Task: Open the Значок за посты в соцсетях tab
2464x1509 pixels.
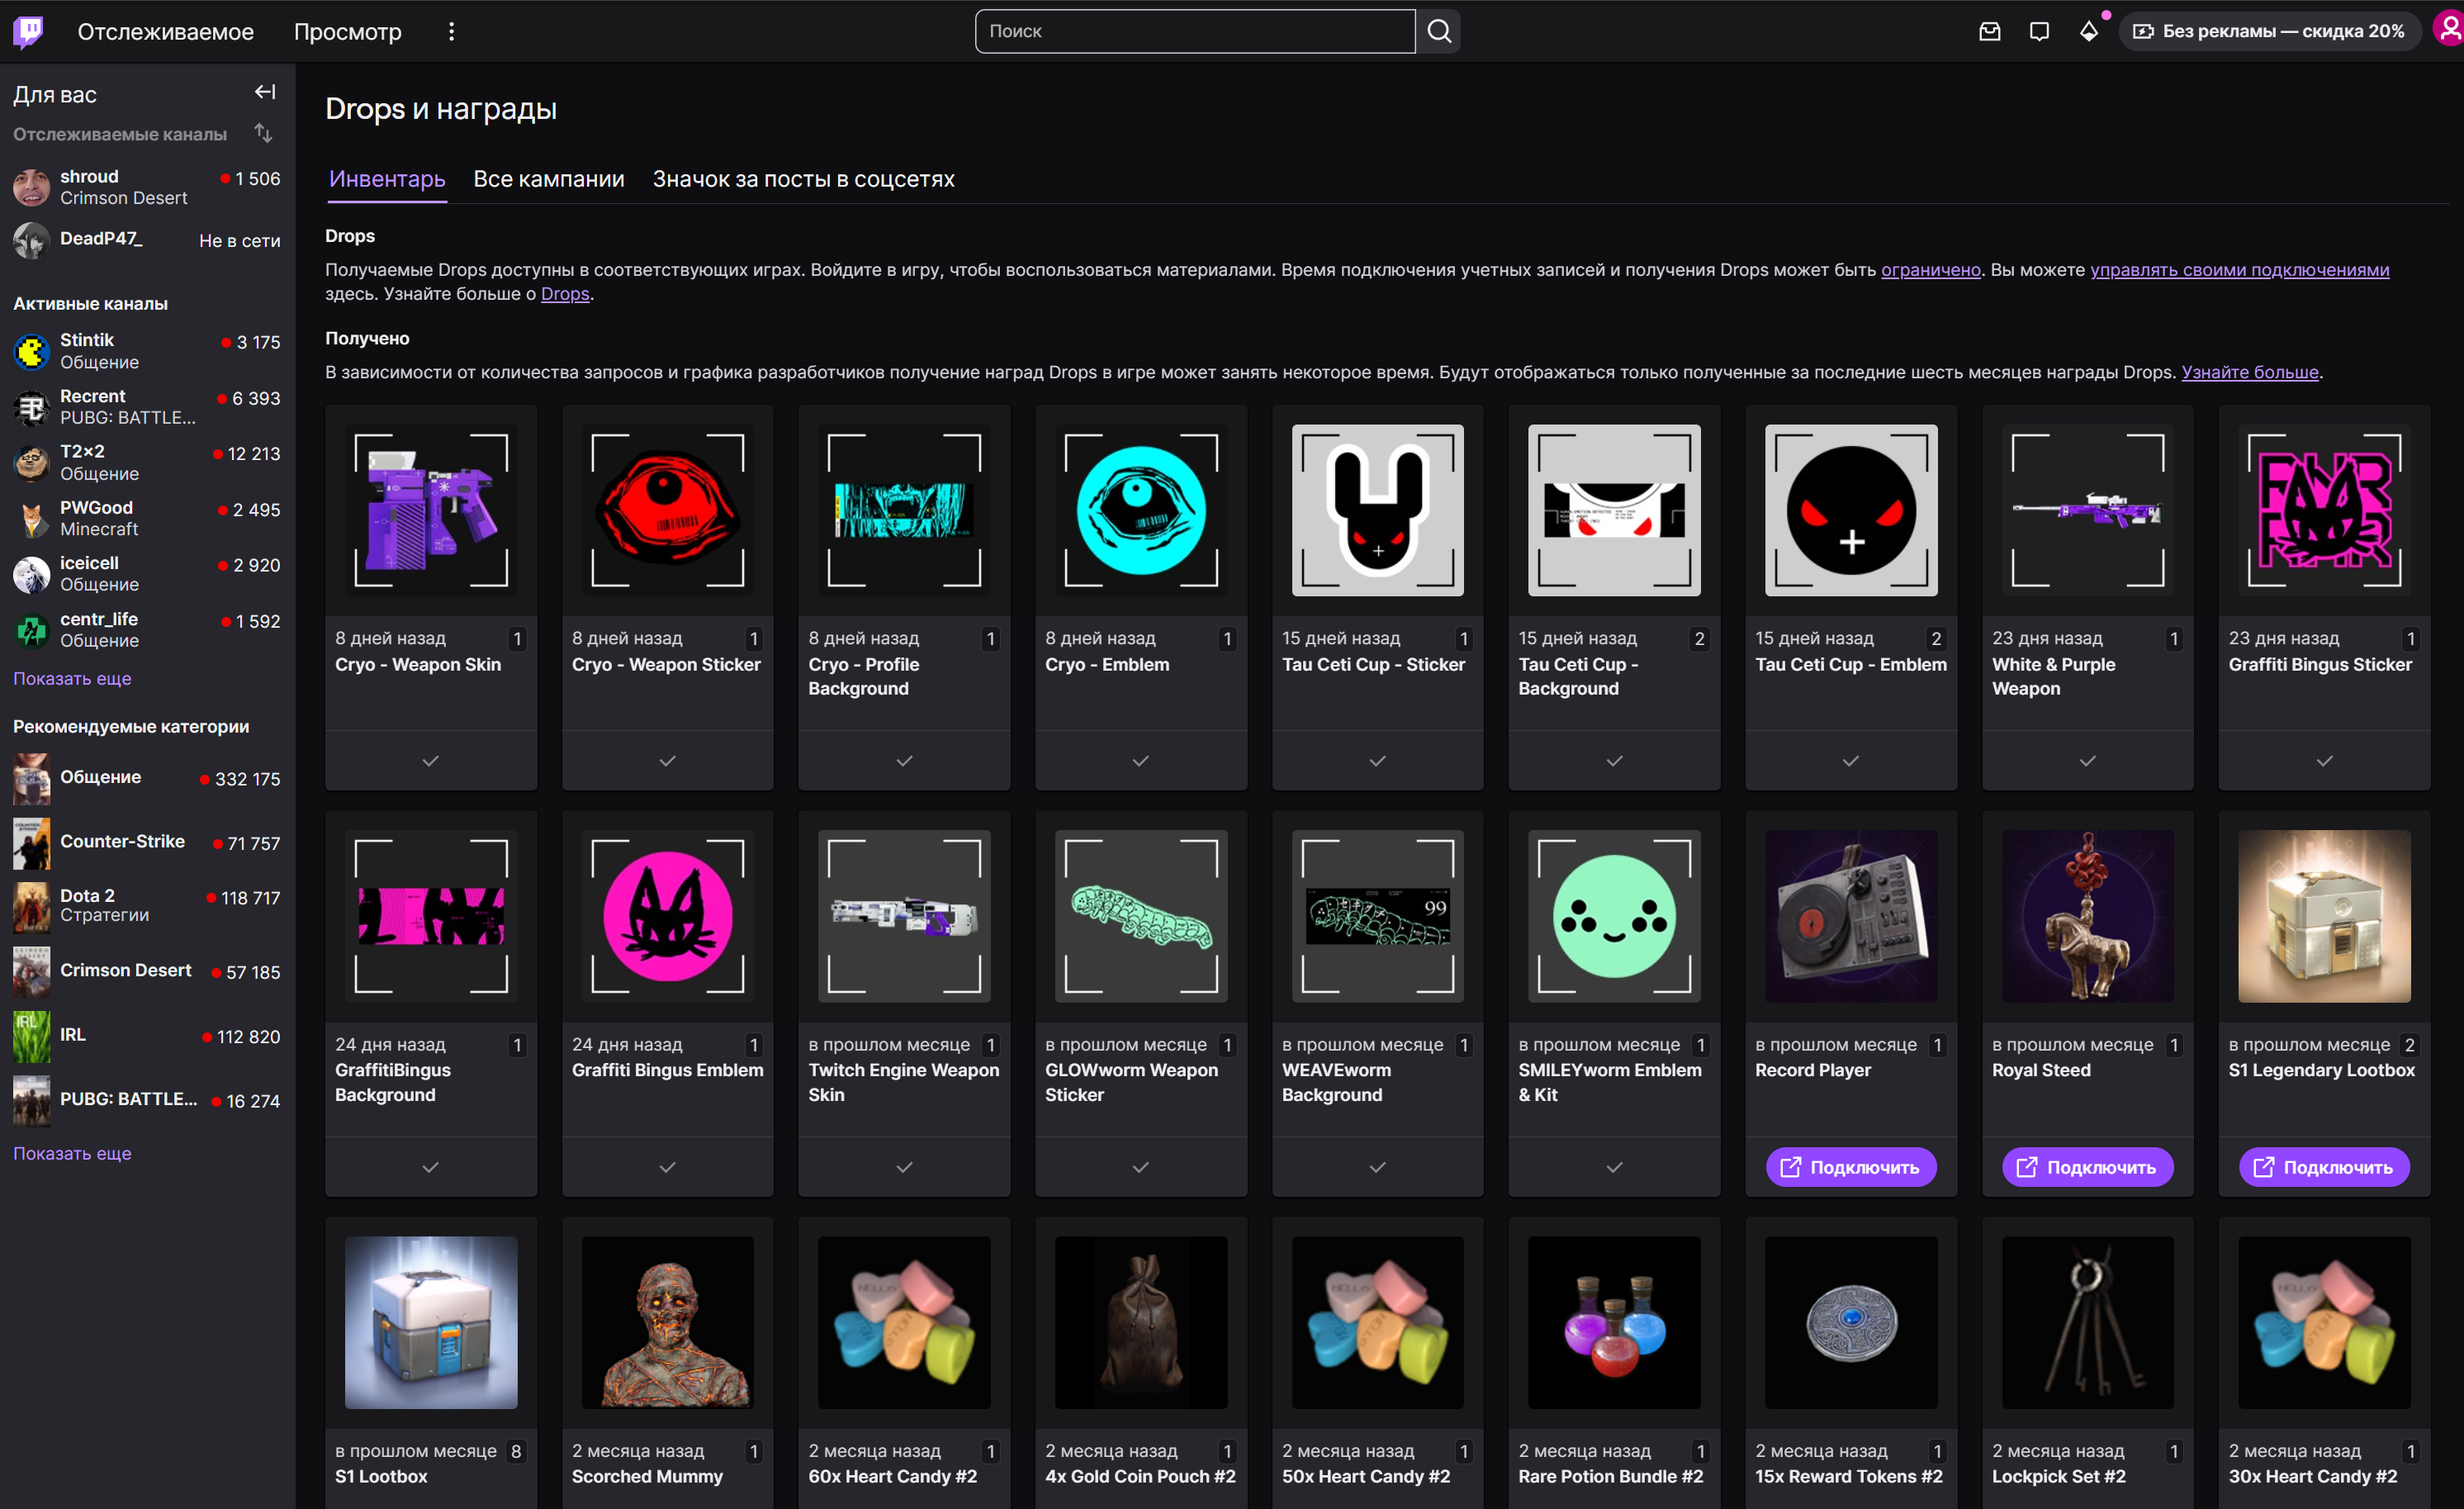Action: [x=803, y=179]
